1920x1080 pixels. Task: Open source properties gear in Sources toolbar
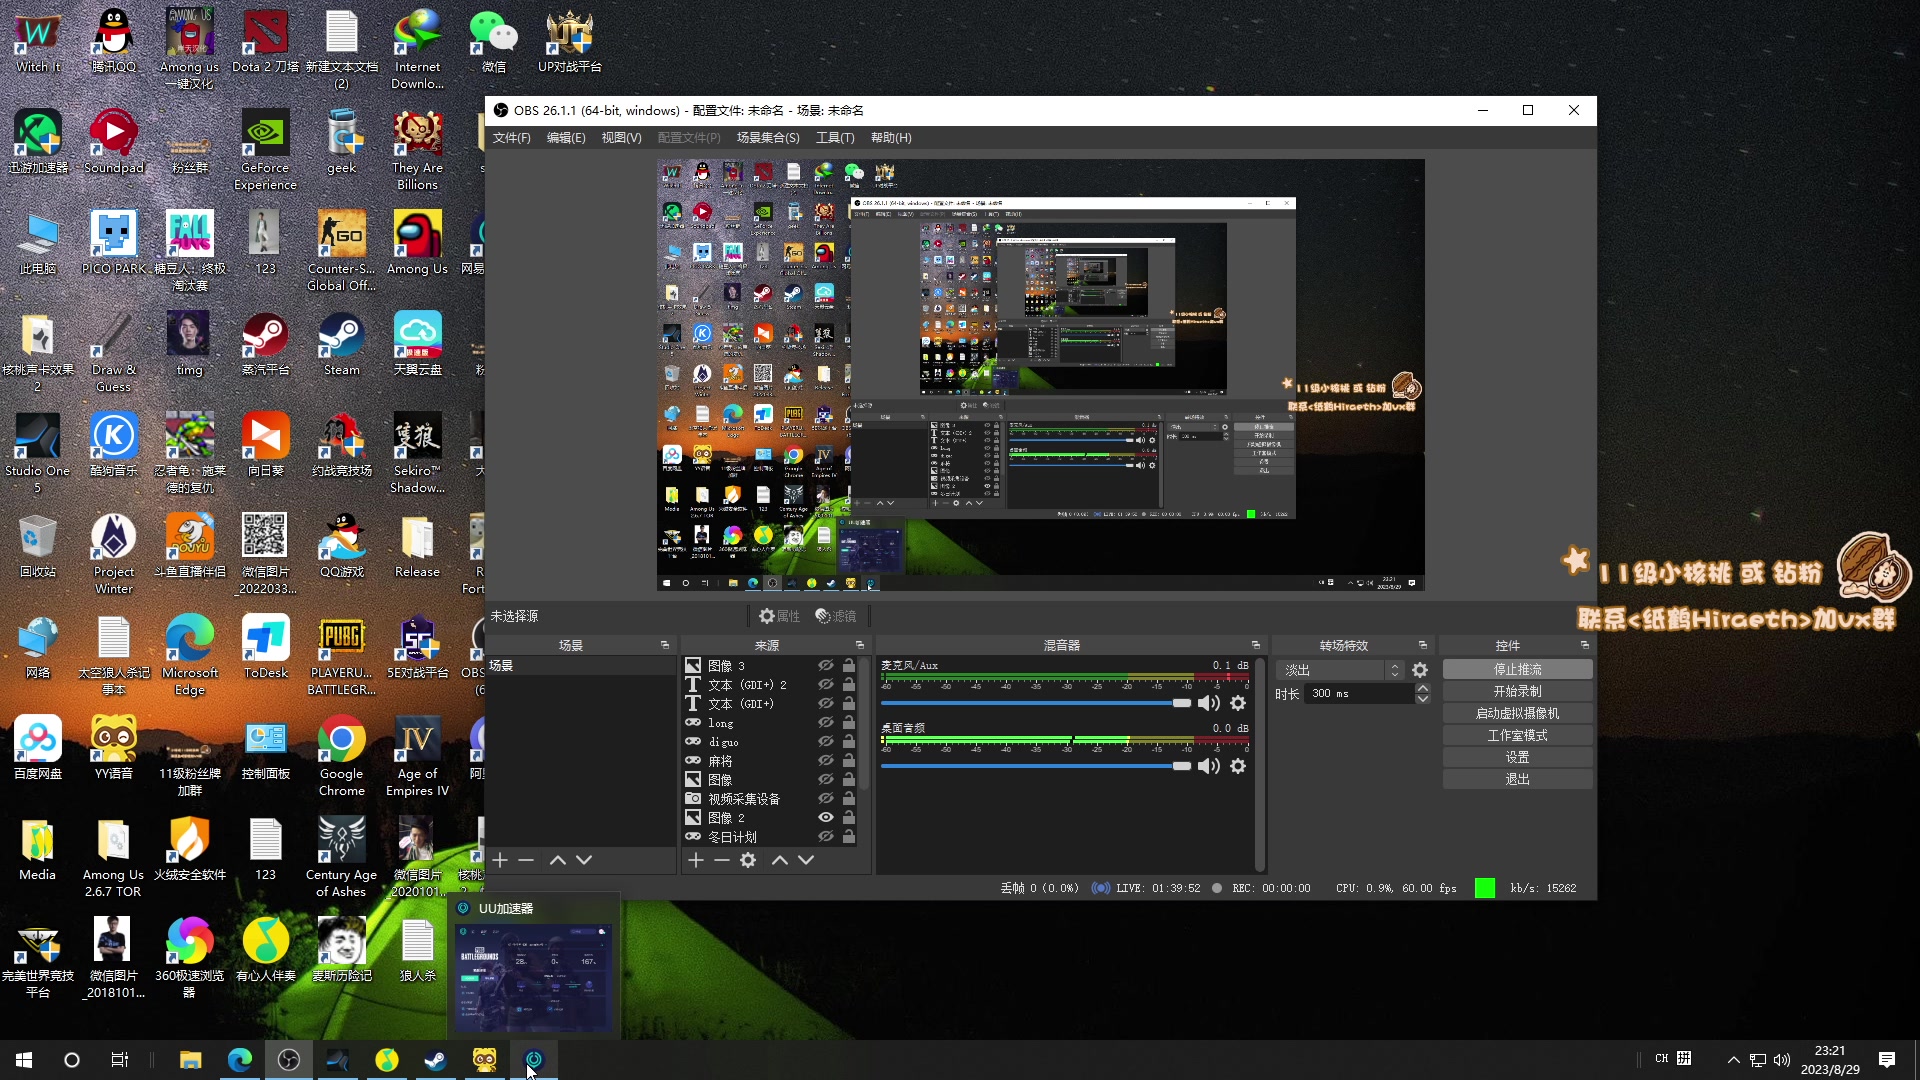[748, 860]
